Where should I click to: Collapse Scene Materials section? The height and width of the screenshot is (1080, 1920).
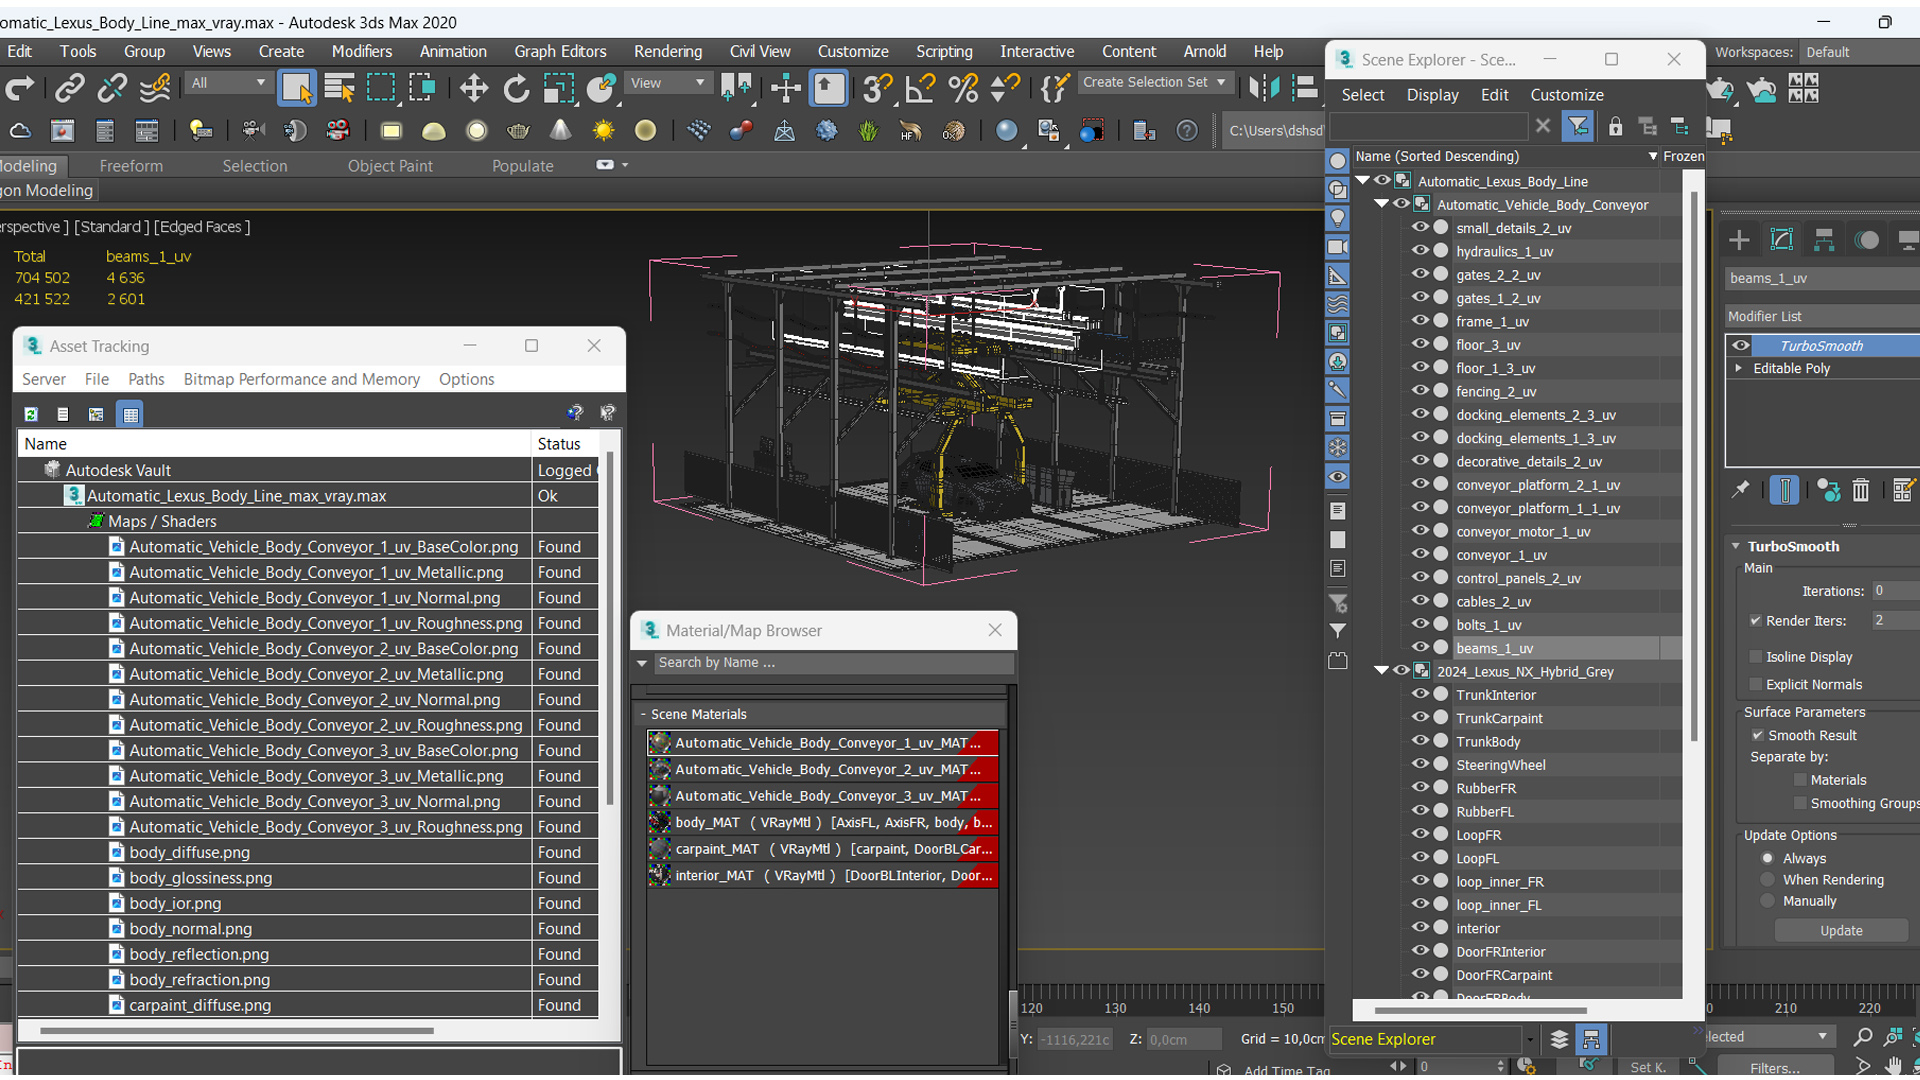pos(643,714)
